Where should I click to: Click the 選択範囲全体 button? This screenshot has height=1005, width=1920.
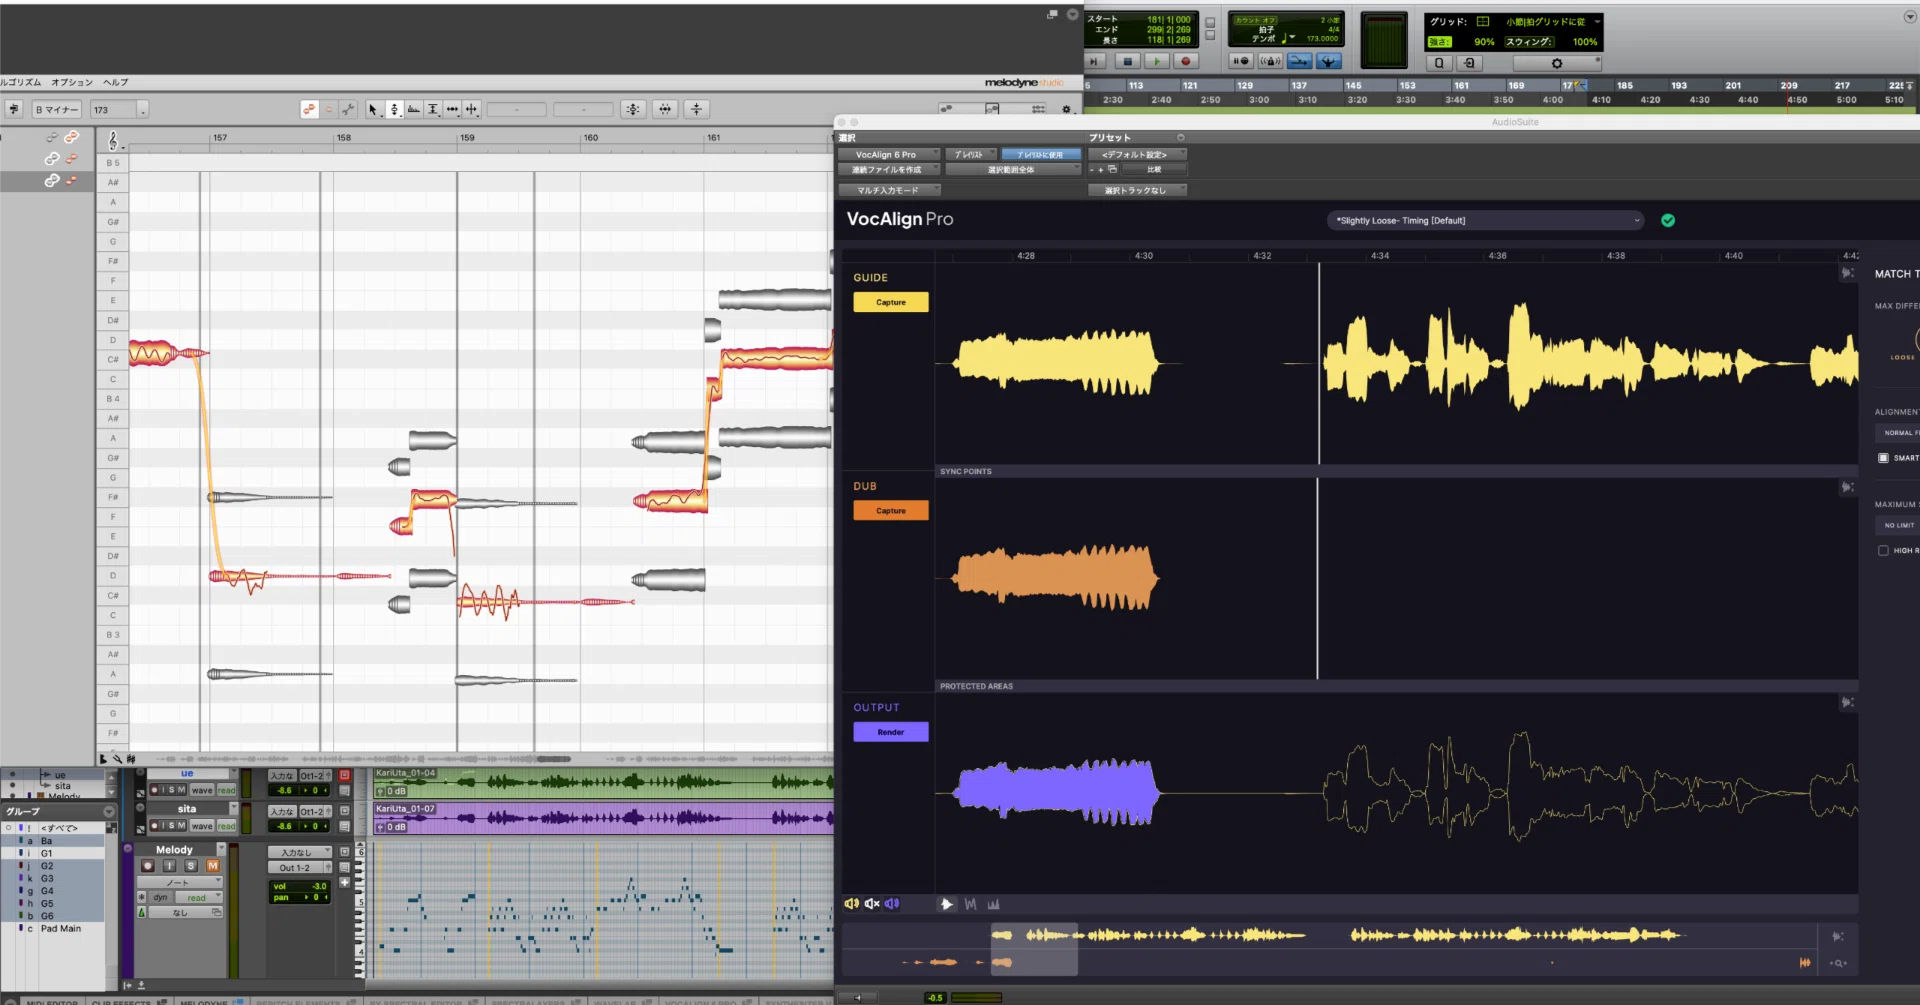click(x=1012, y=170)
